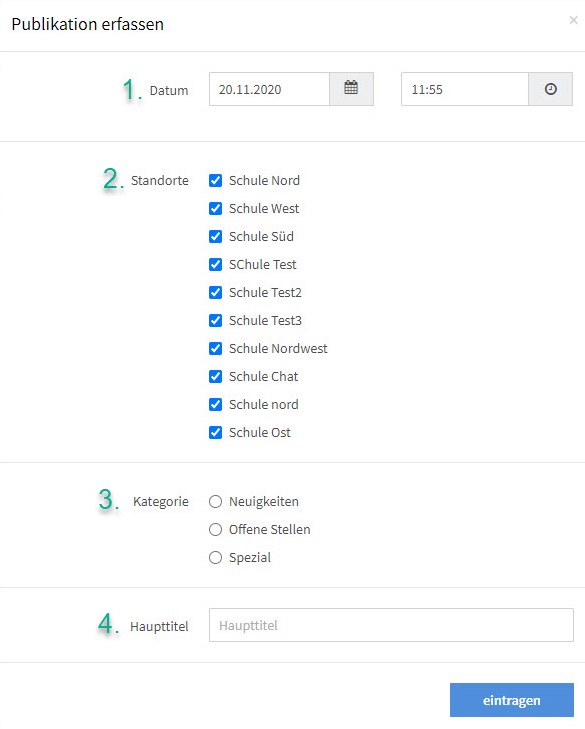Uncheck the lowercase Schule nord checkbox

[215, 404]
